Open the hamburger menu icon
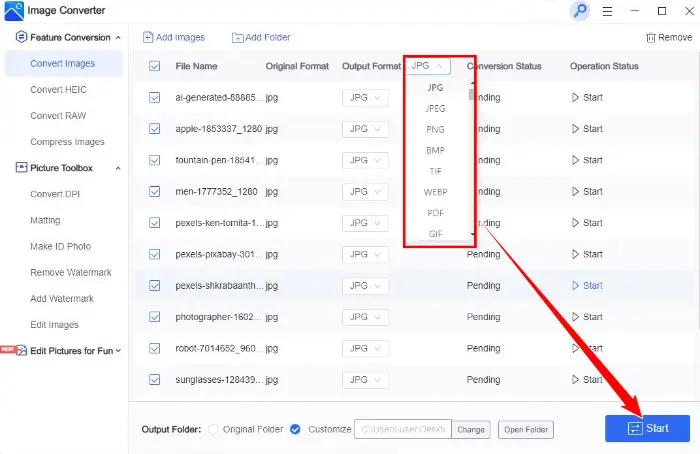 pyautogui.click(x=607, y=11)
